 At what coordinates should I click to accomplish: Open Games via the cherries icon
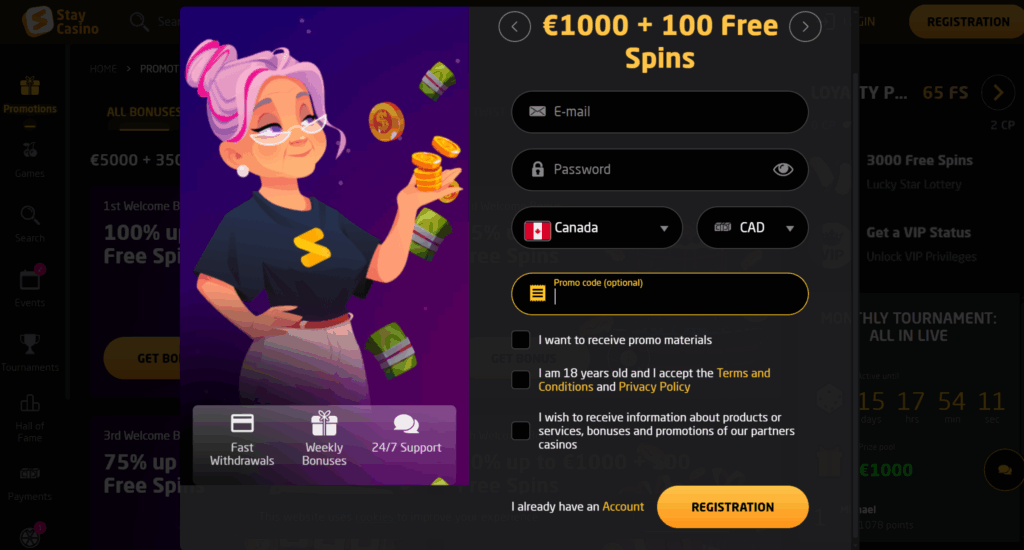click(29, 150)
